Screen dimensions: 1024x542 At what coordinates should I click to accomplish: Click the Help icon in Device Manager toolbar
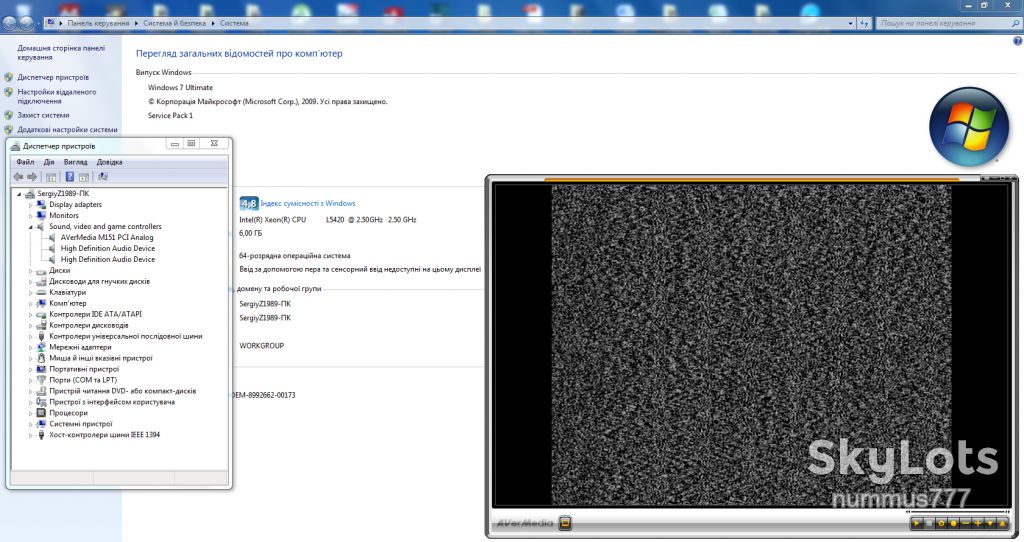tap(69, 177)
